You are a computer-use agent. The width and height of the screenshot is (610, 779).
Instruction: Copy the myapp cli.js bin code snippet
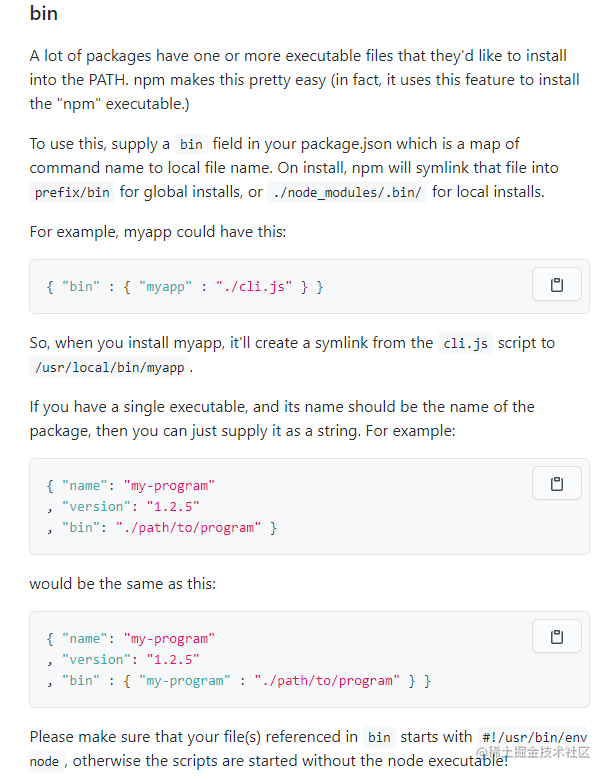[x=556, y=285]
